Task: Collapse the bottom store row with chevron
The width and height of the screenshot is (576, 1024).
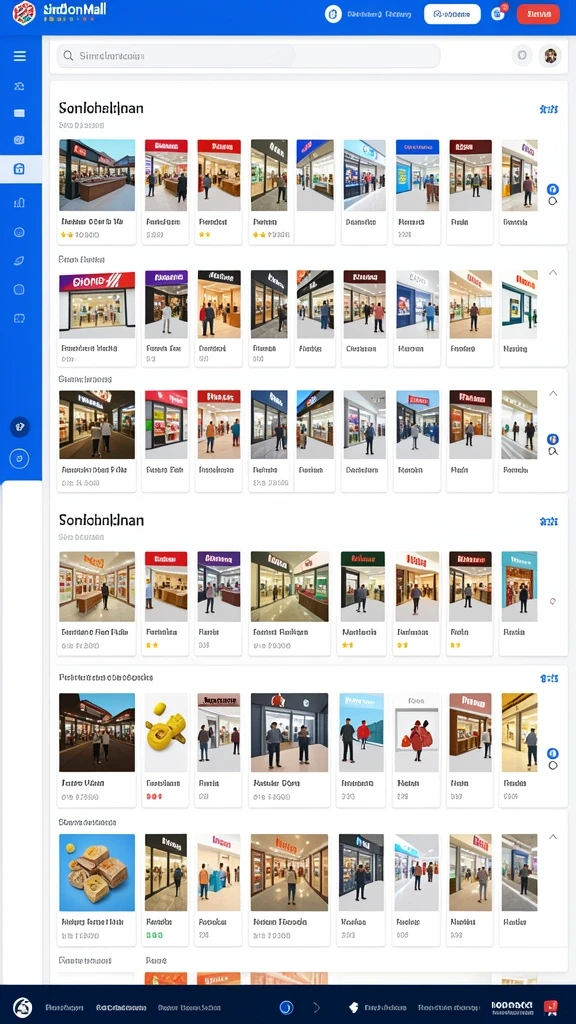Action: click(553, 837)
